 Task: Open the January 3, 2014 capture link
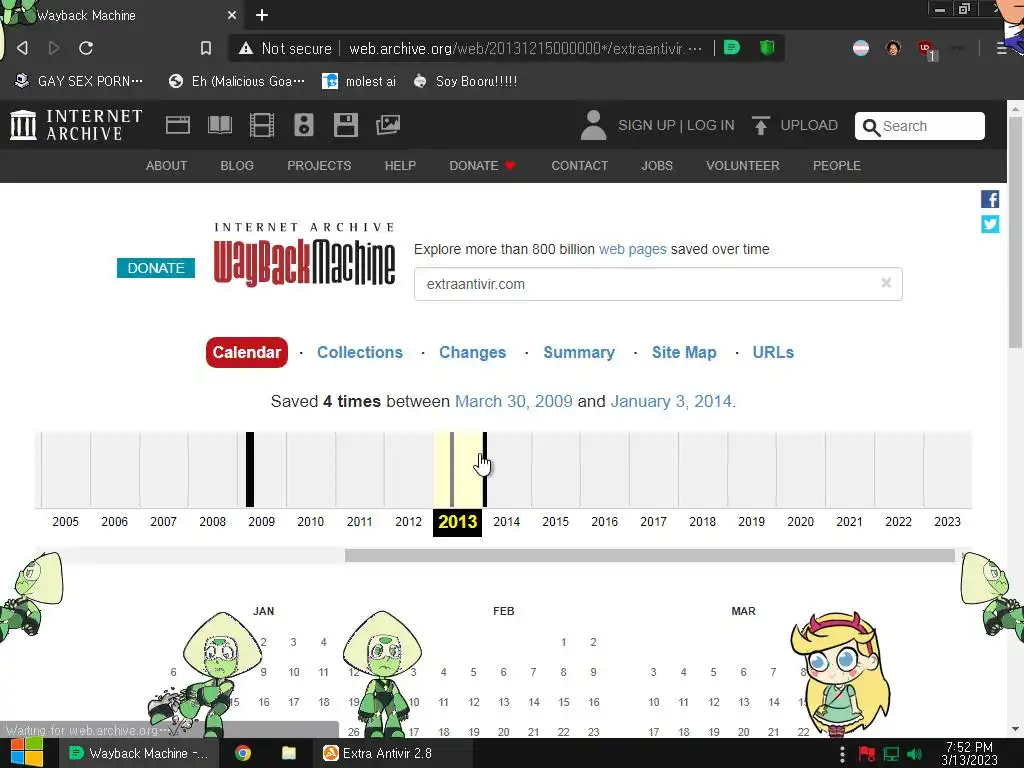(x=671, y=401)
